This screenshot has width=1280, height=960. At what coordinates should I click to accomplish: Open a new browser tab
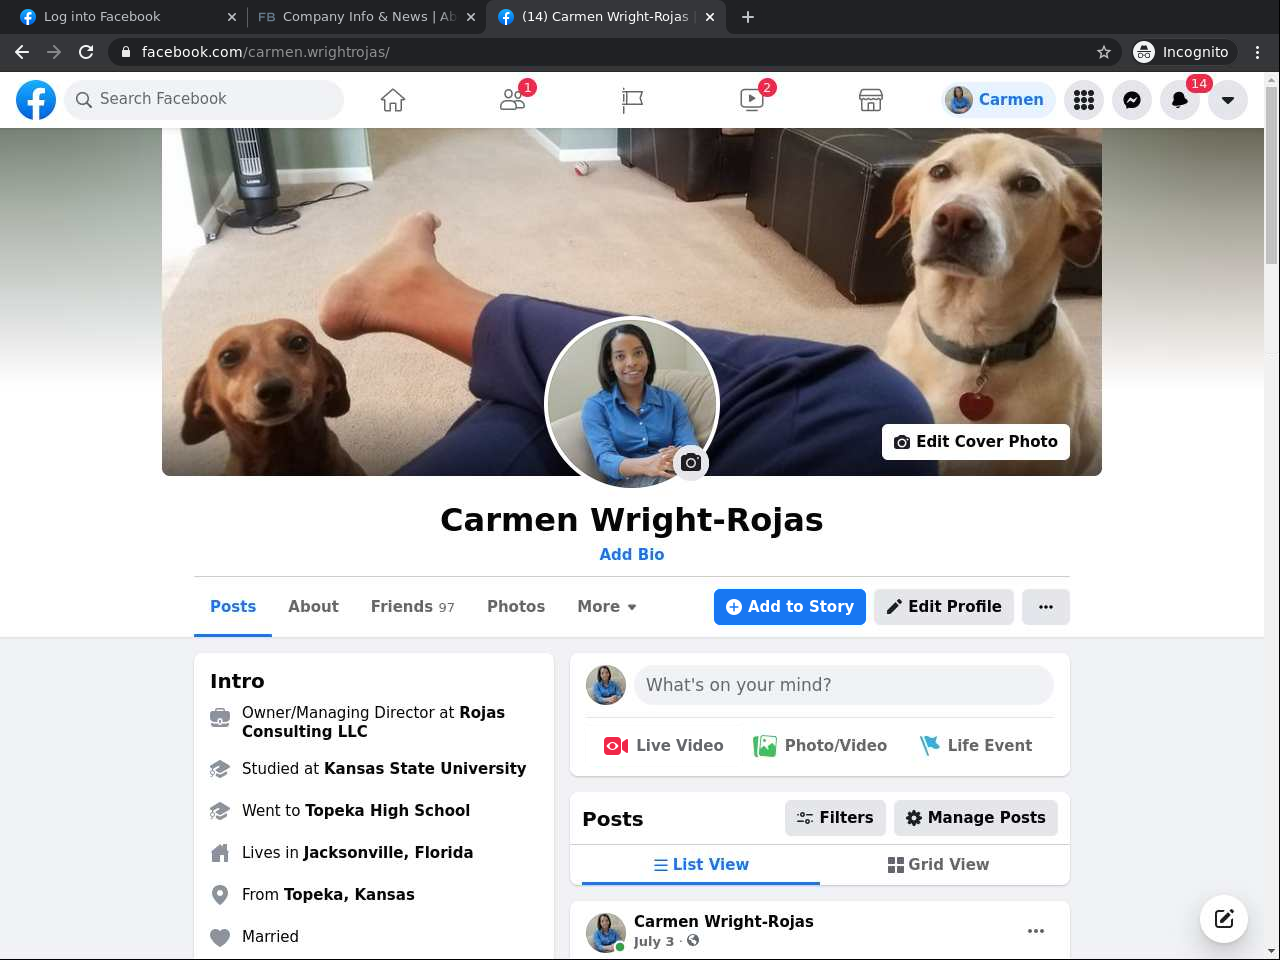[x=748, y=17]
